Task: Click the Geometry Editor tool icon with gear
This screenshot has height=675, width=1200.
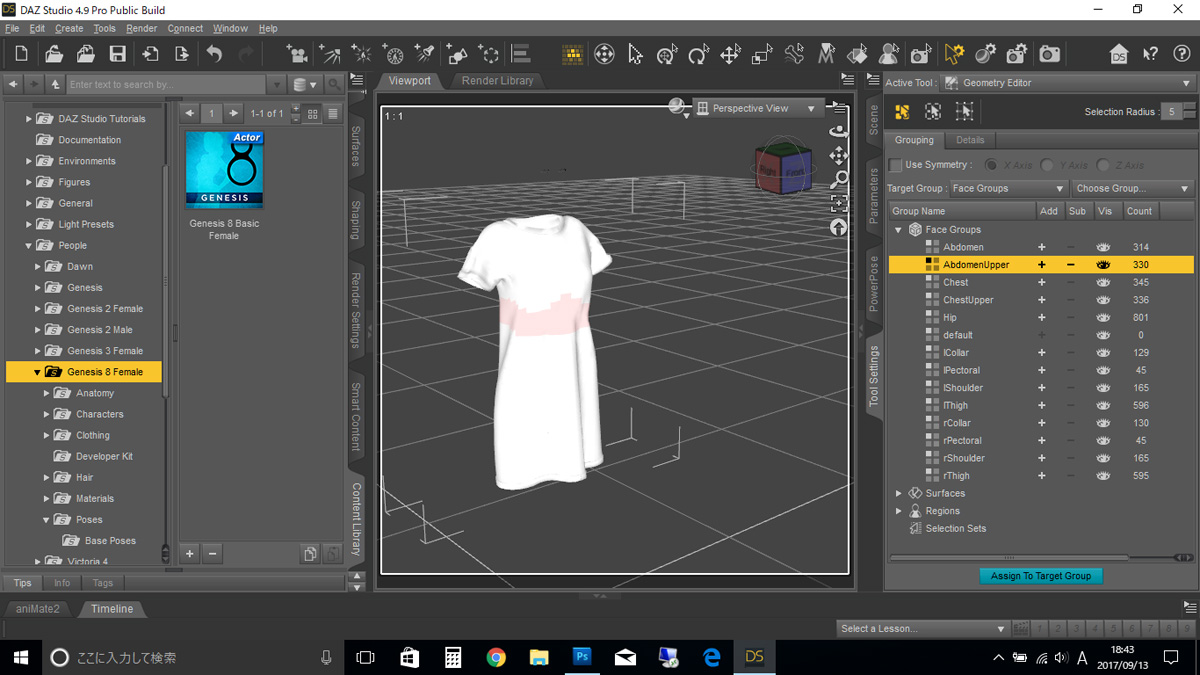Action: pos(954,54)
